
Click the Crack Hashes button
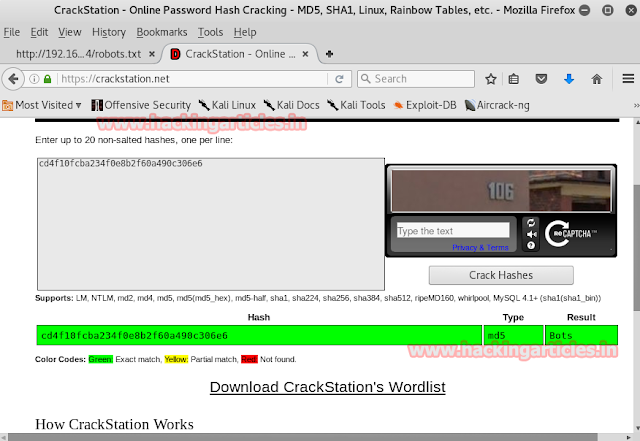click(x=501, y=275)
